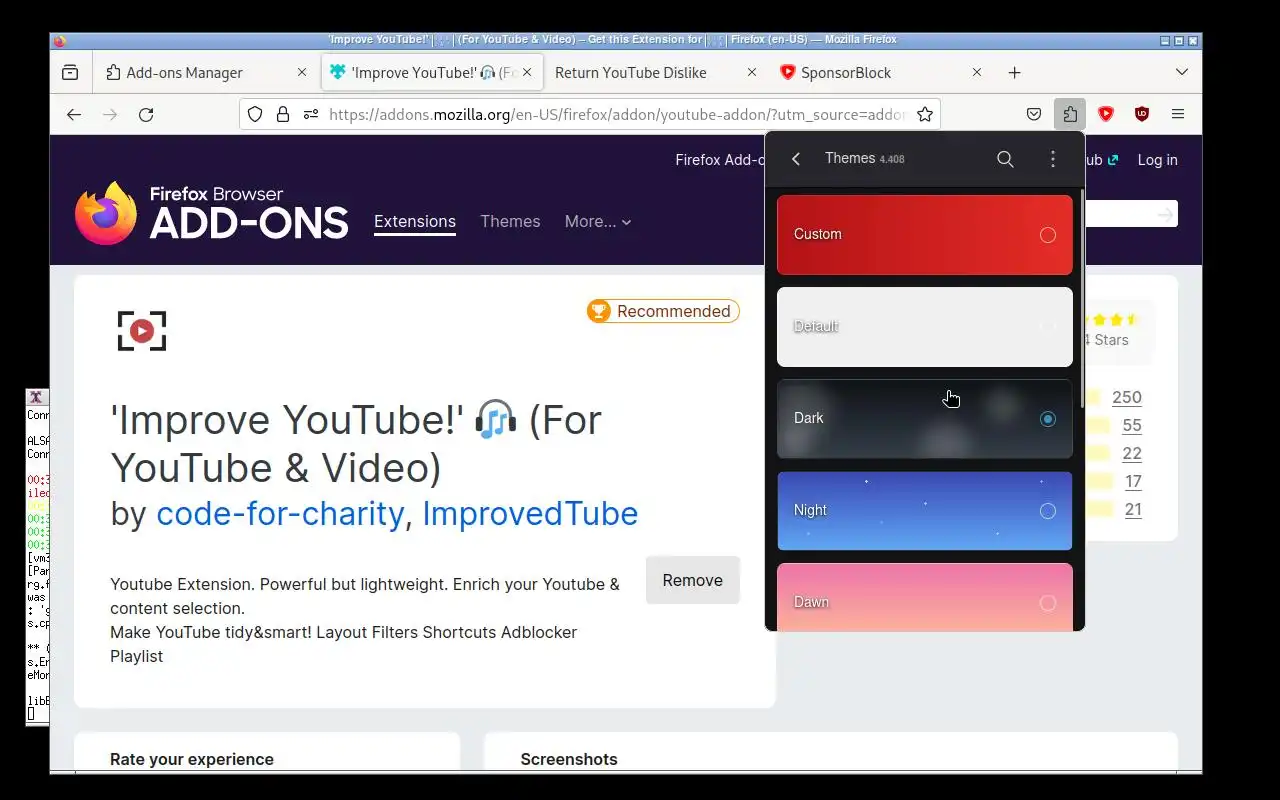This screenshot has height=800, width=1280.
Task: Select the Dawn theme radio button
Action: [x=1048, y=603]
